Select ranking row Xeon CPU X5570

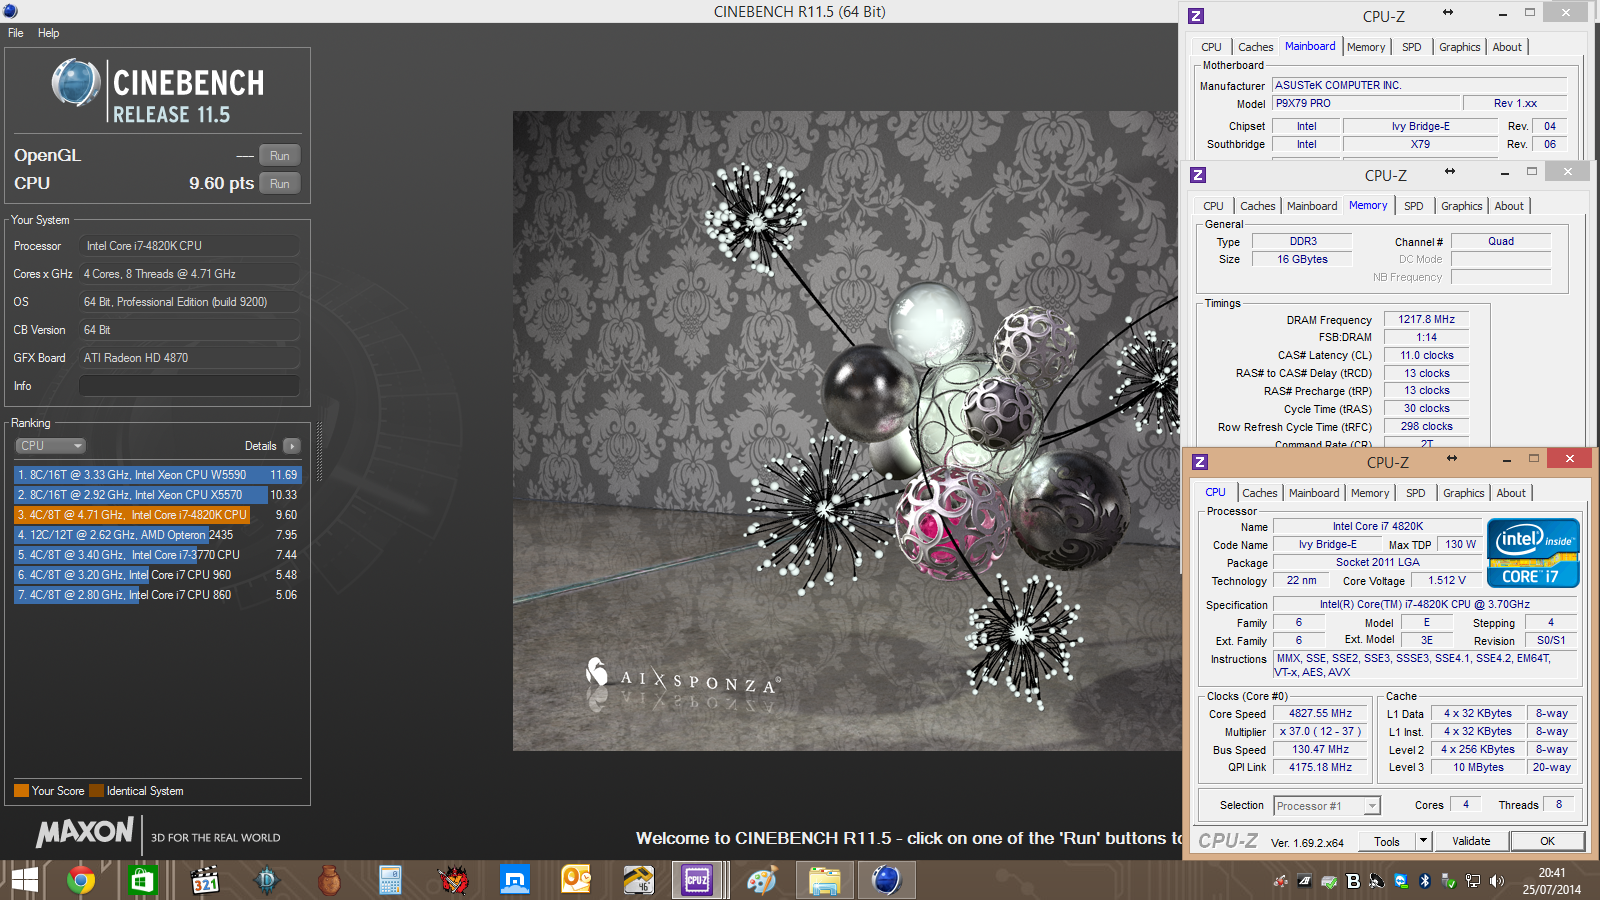(x=158, y=495)
